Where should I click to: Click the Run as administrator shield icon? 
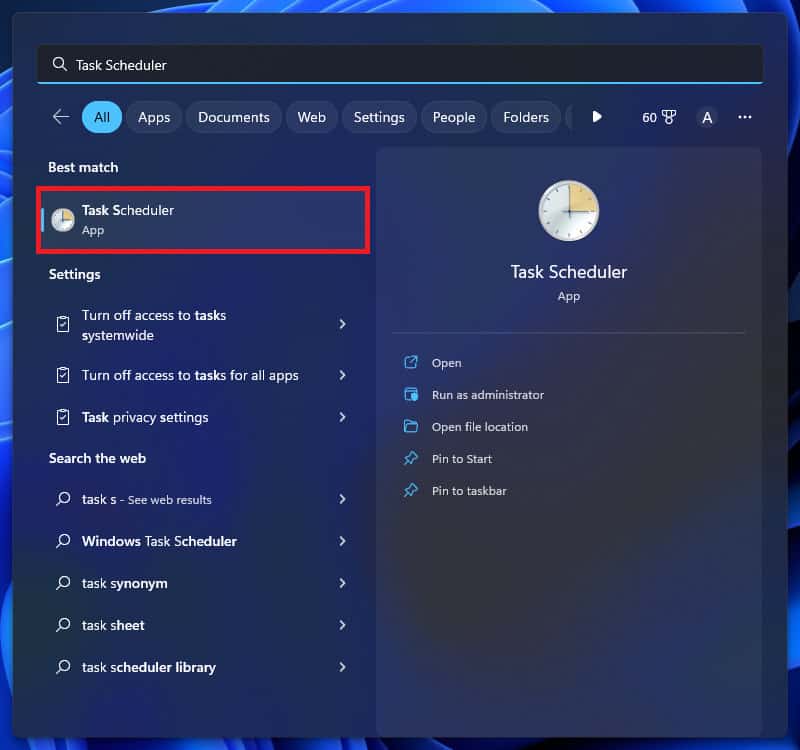click(x=411, y=394)
